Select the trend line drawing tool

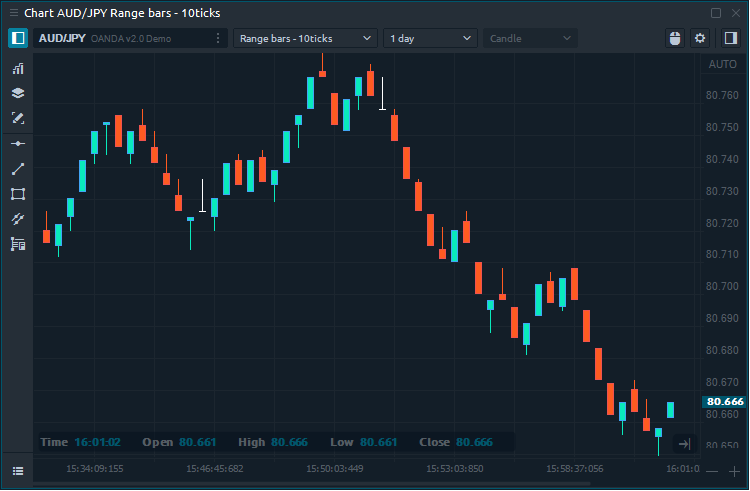(x=18, y=169)
